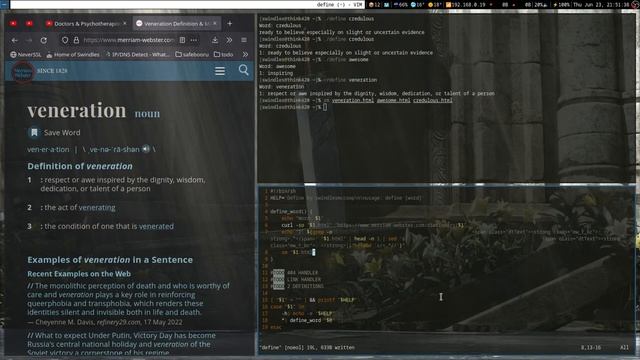This screenshot has width=640, height=360.
Task: Click 'awesome.html' in terminal rm command
Action: coord(393,100)
